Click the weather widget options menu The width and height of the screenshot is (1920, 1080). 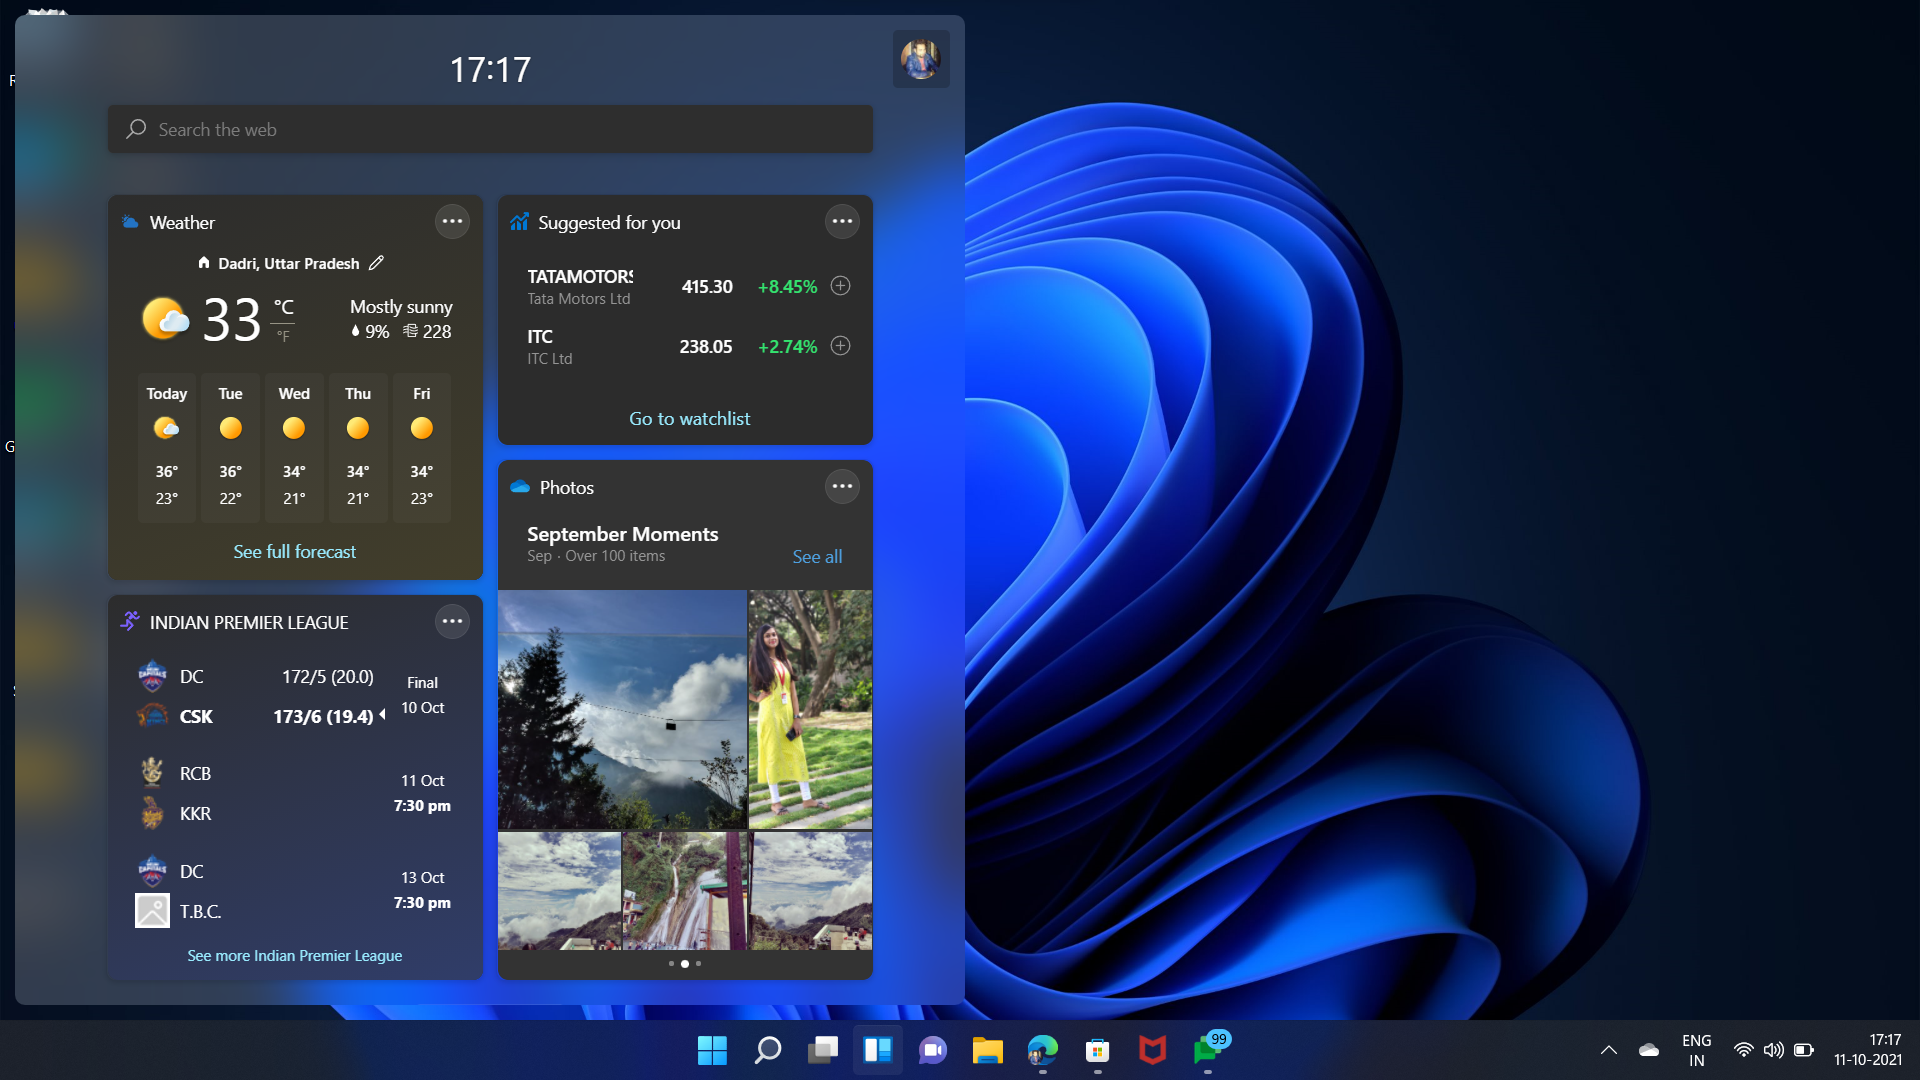point(452,222)
